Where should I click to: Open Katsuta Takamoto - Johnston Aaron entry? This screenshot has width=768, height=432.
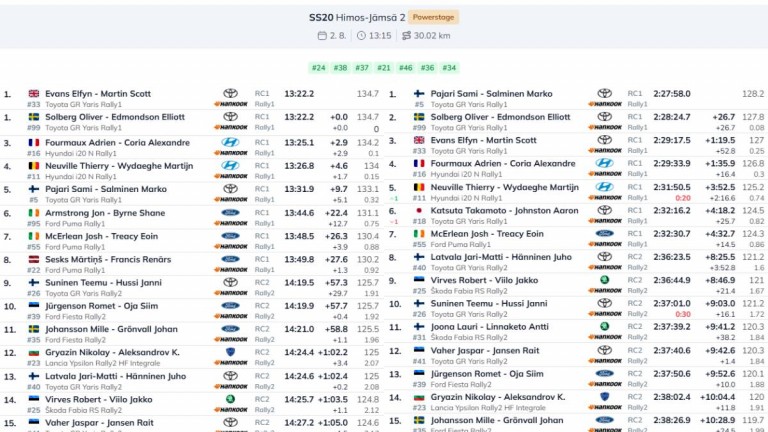(x=504, y=211)
